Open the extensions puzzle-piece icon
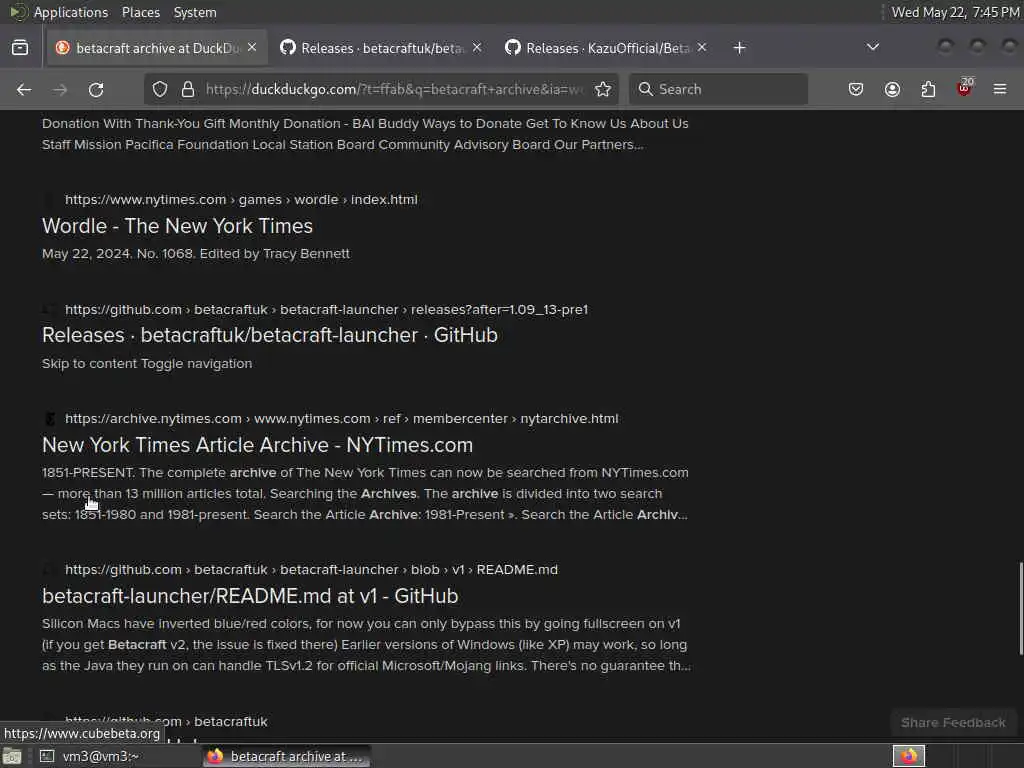The height and width of the screenshot is (768, 1024). (928, 89)
